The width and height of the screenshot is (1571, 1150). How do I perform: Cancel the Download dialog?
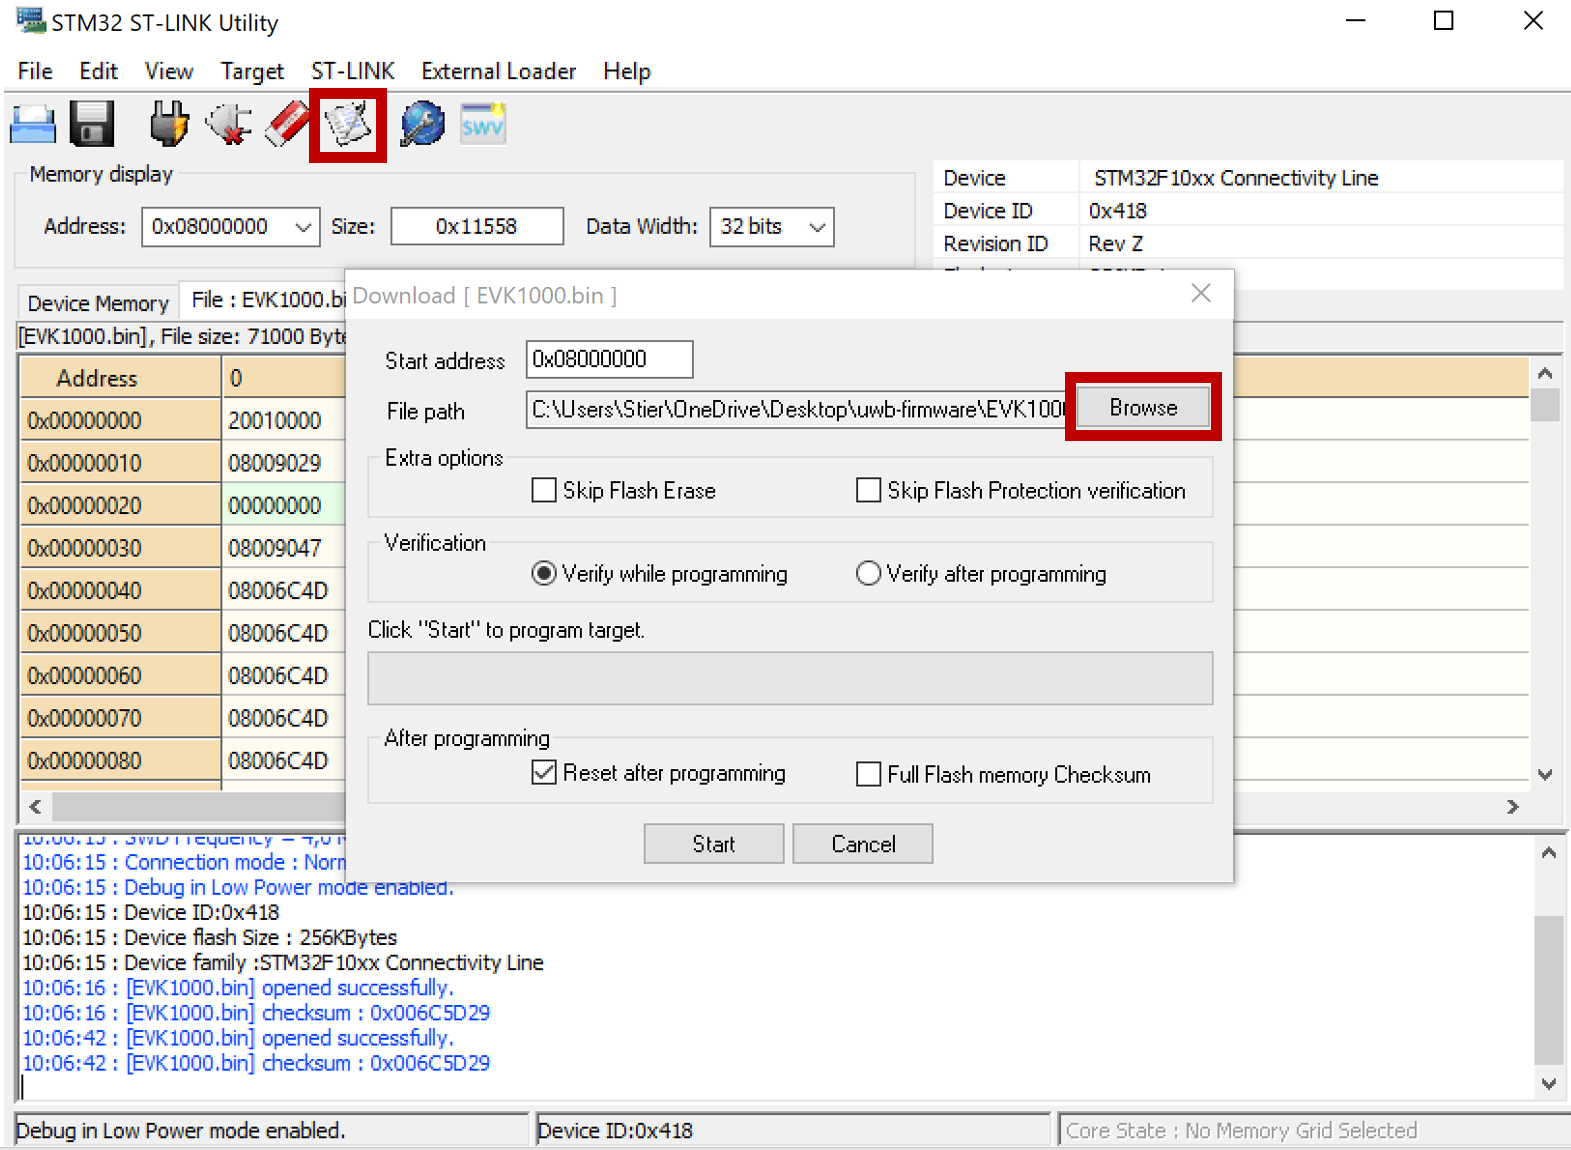(x=863, y=844)
